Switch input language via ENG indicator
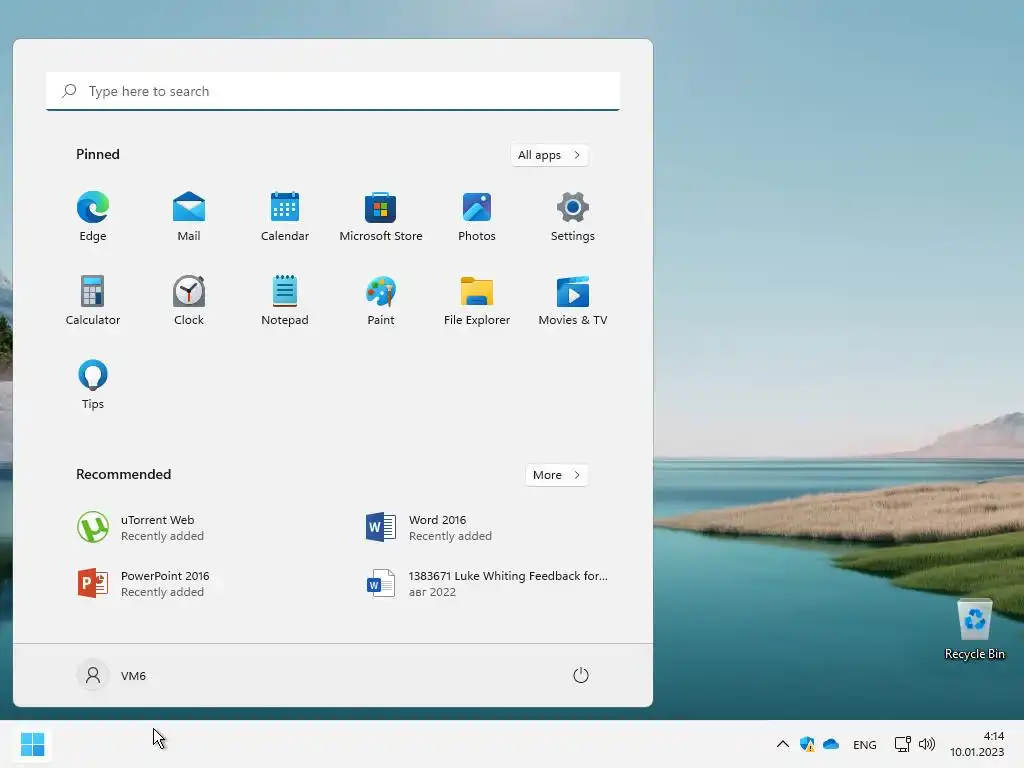The width and height of the screenshot is (1024, 768). coord(865,744)
